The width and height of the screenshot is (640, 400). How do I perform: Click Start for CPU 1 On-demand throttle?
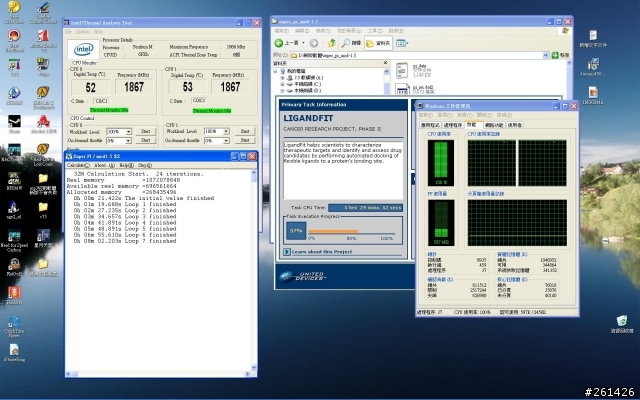(x=245, y=140)
